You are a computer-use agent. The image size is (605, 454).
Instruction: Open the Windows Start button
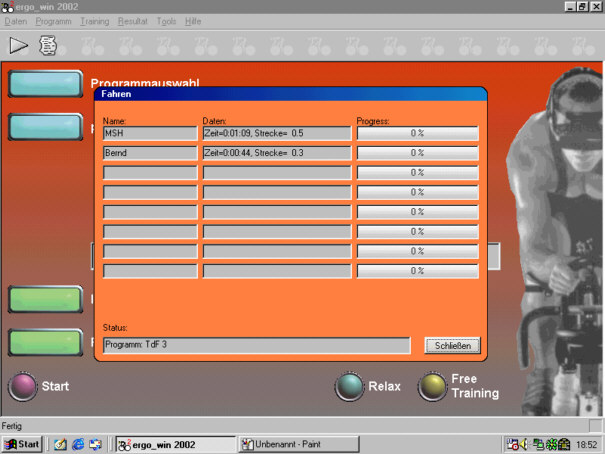[x=22, y=443]
